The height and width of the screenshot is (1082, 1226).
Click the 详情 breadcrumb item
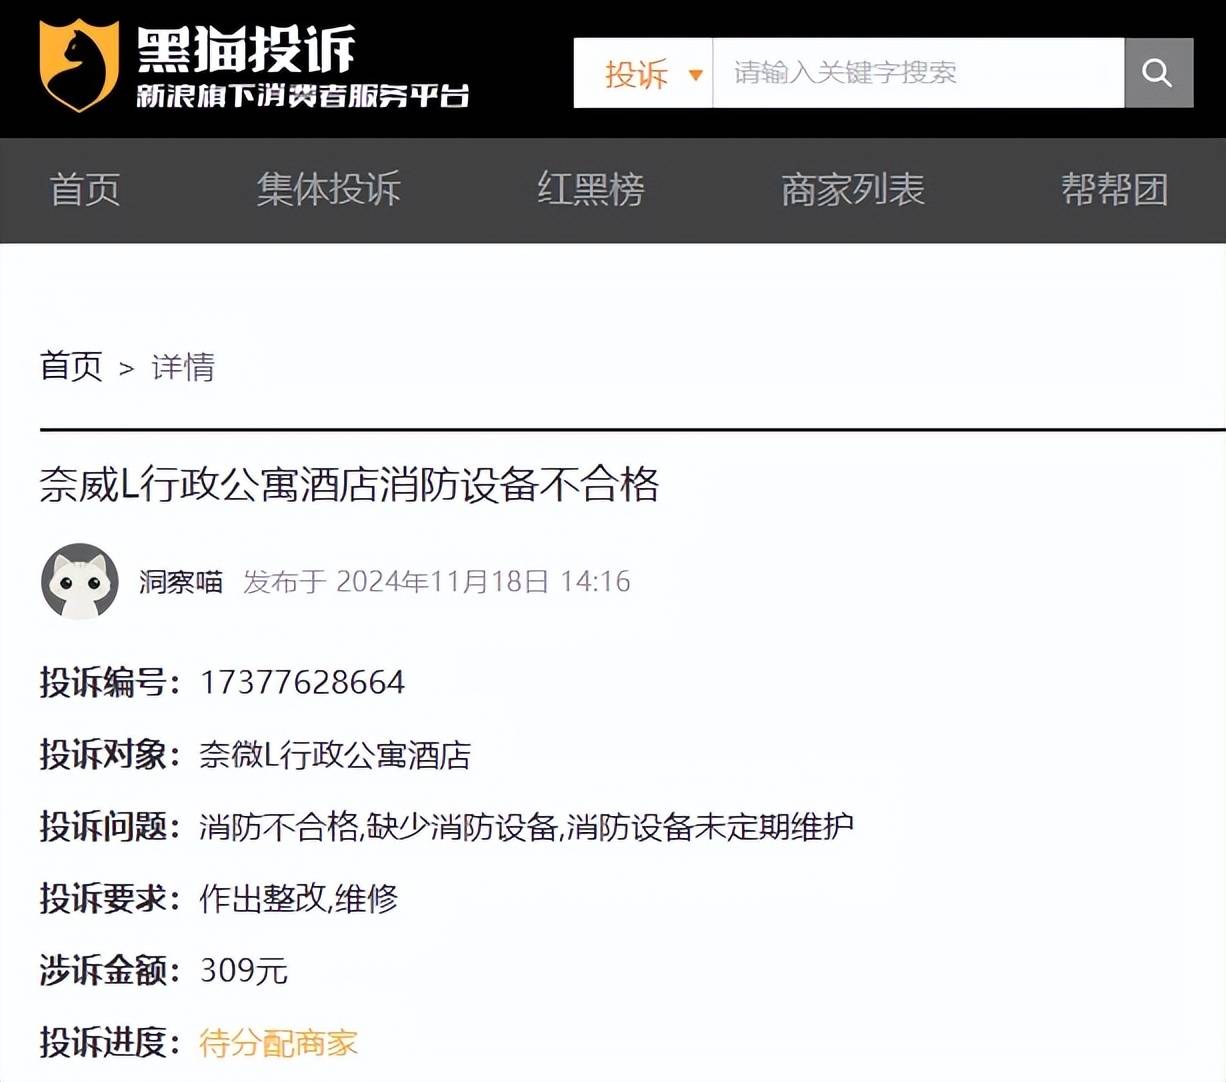click(183, 367)
